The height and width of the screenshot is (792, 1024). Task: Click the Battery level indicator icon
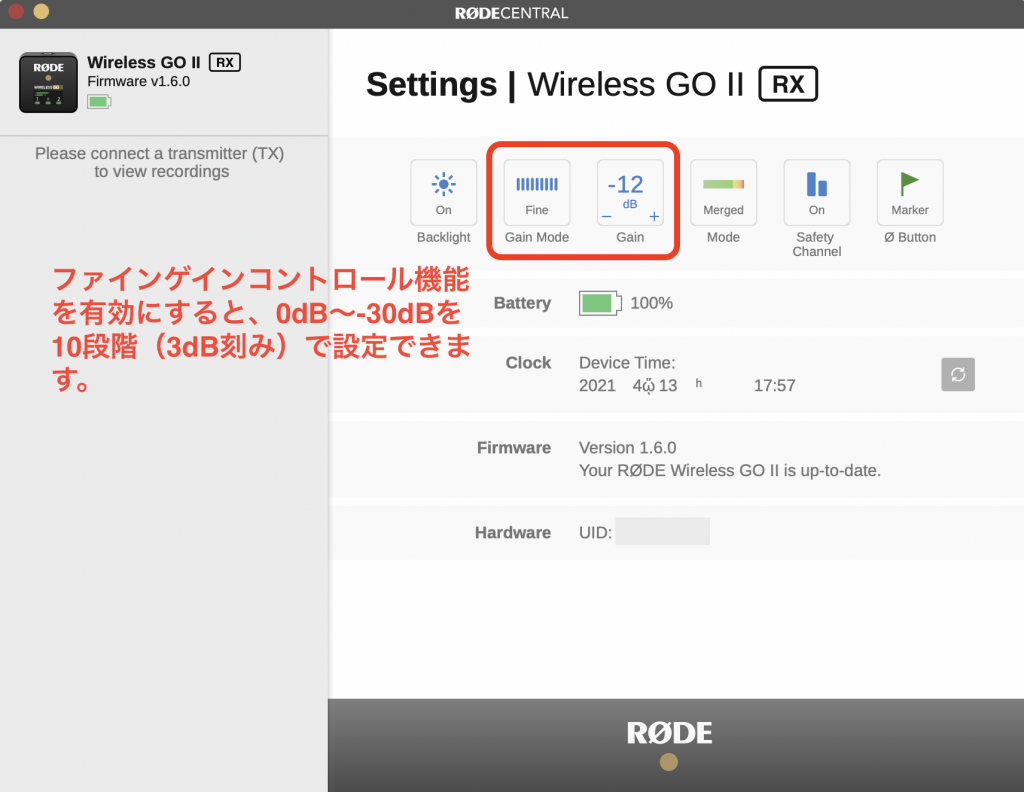coord(600,303)
